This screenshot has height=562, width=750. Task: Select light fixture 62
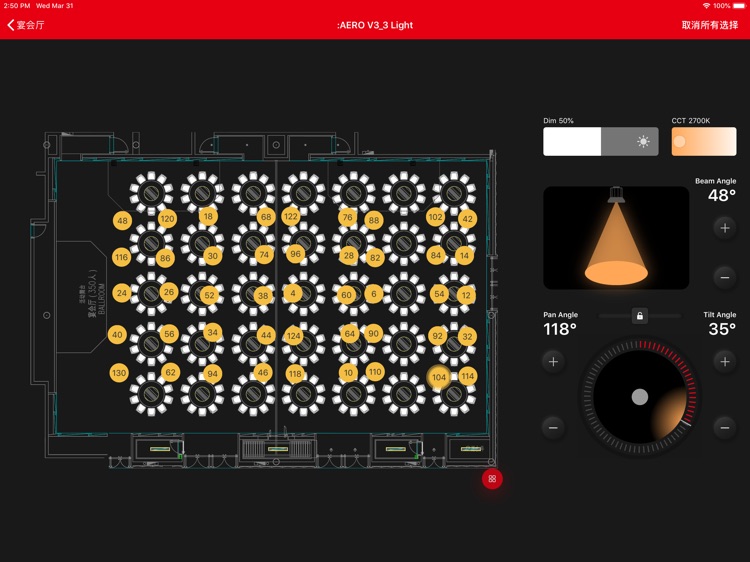pos(171,372)
